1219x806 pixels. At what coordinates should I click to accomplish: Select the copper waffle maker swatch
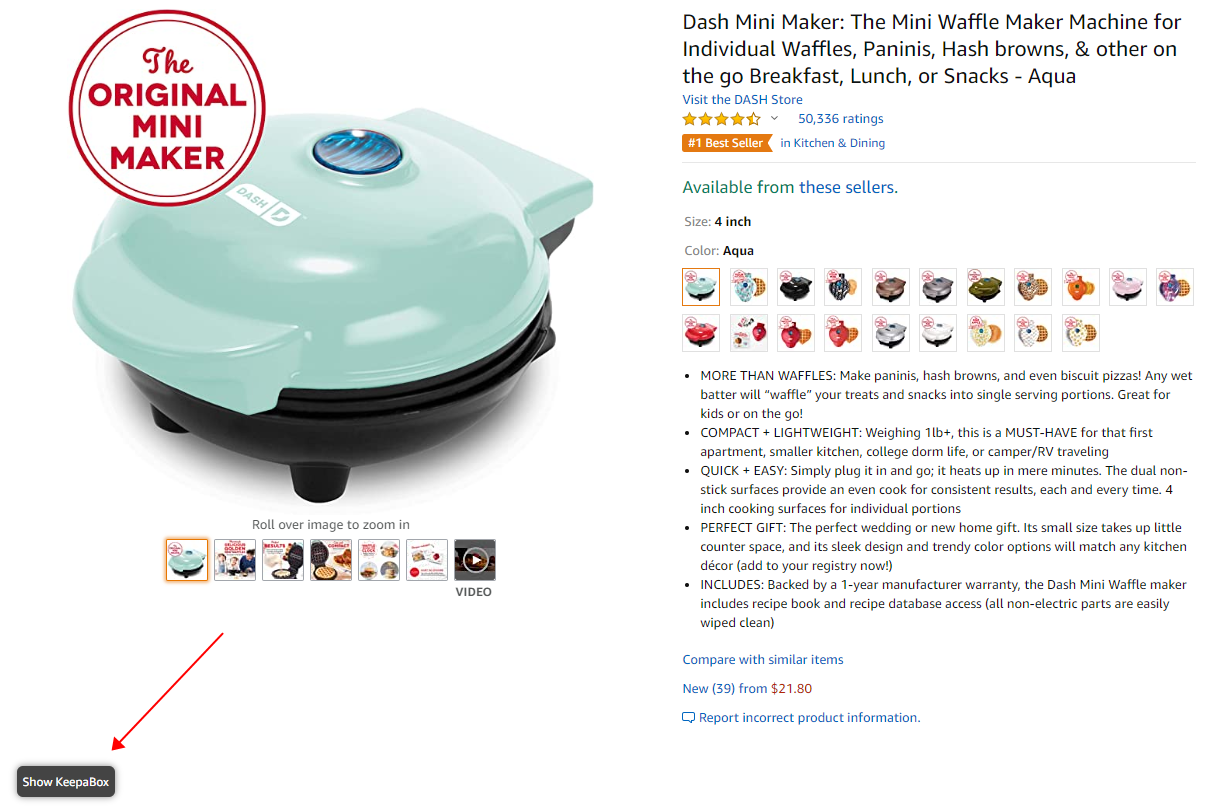coord(891,287)
